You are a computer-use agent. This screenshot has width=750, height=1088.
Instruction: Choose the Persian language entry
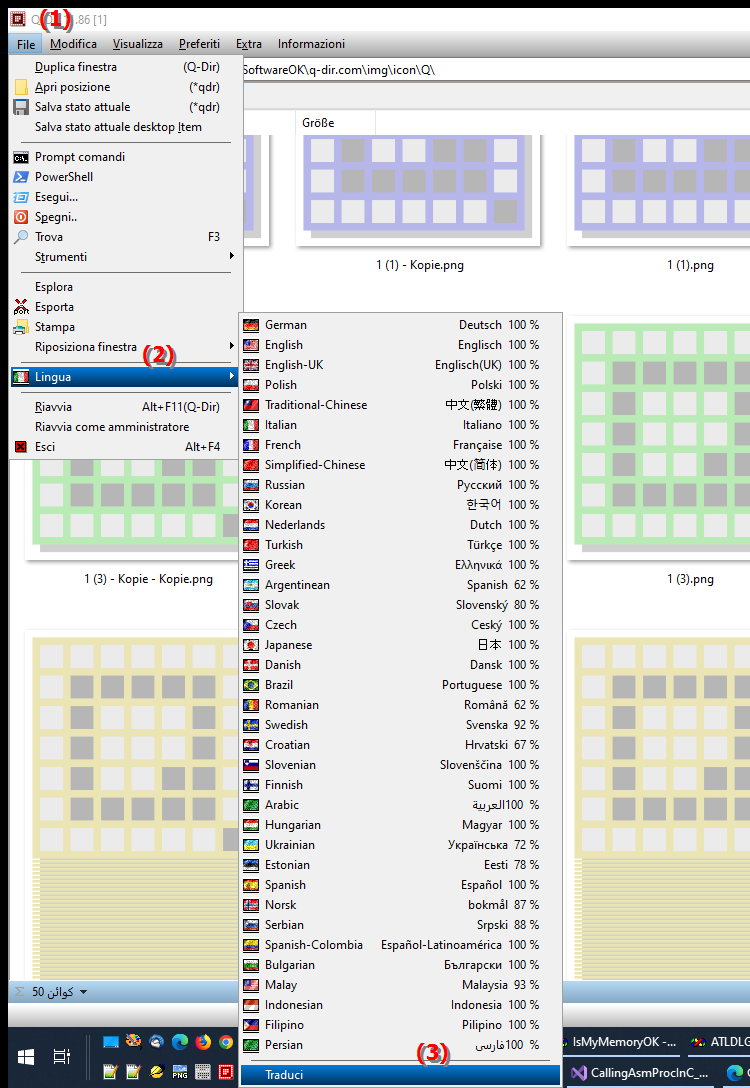[x=400, y=1045]
